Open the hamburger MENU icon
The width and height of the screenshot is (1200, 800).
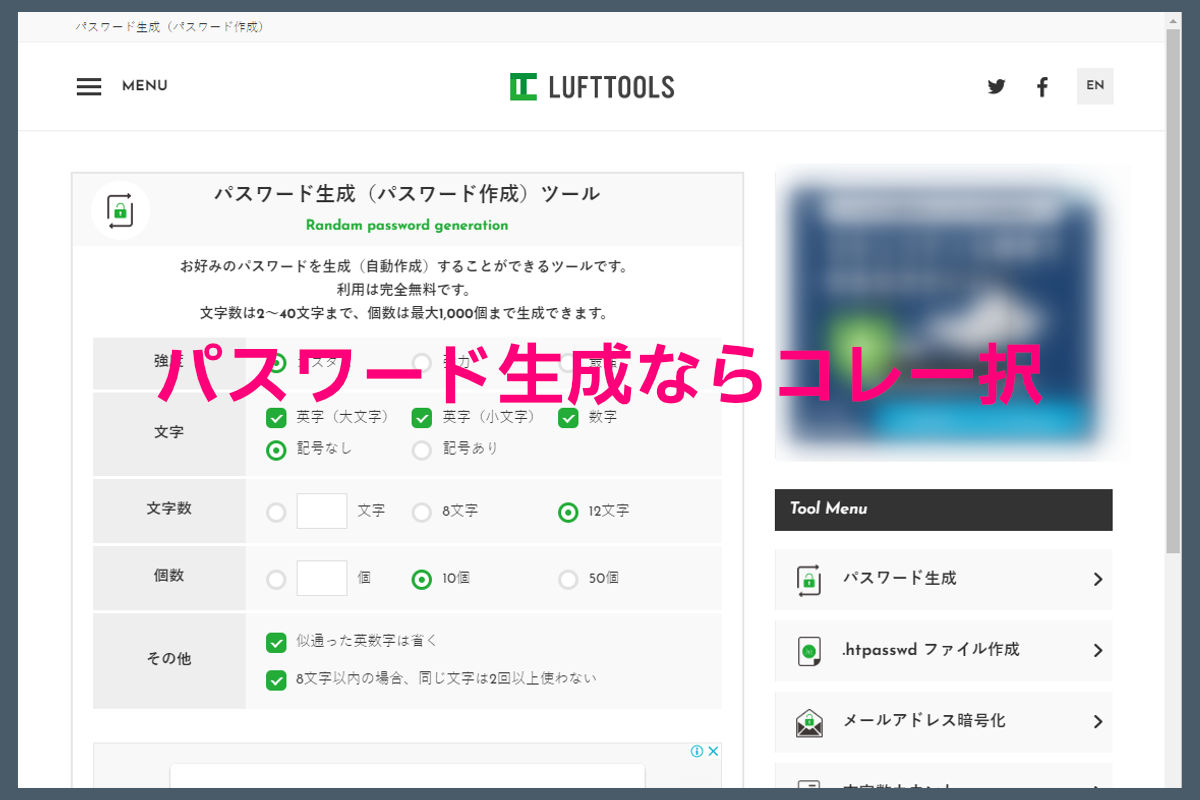[x=89, y=86]
